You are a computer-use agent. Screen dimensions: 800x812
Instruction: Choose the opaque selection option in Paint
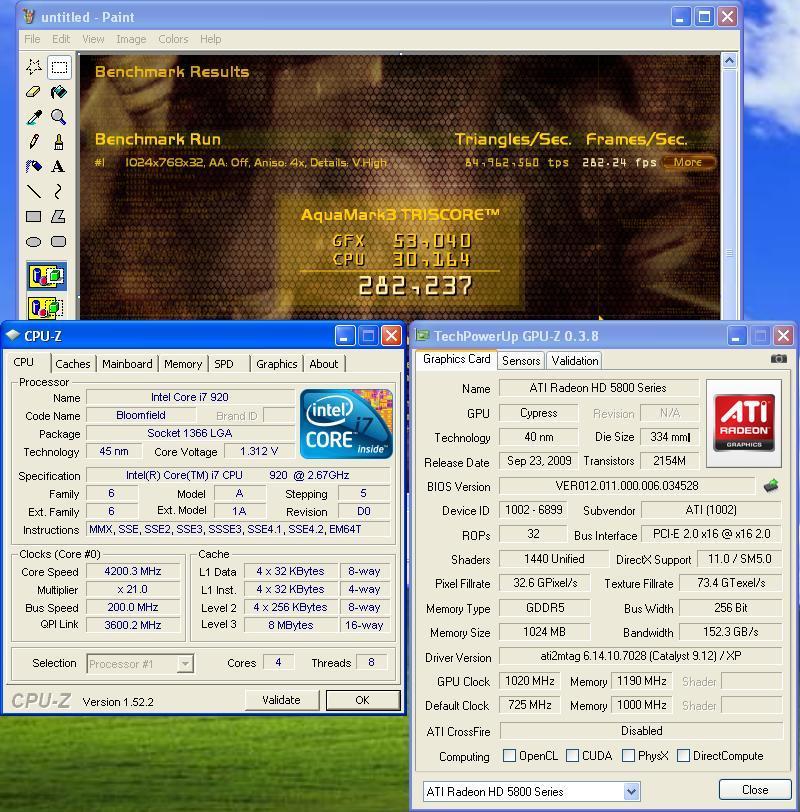(x=47, y=276)
